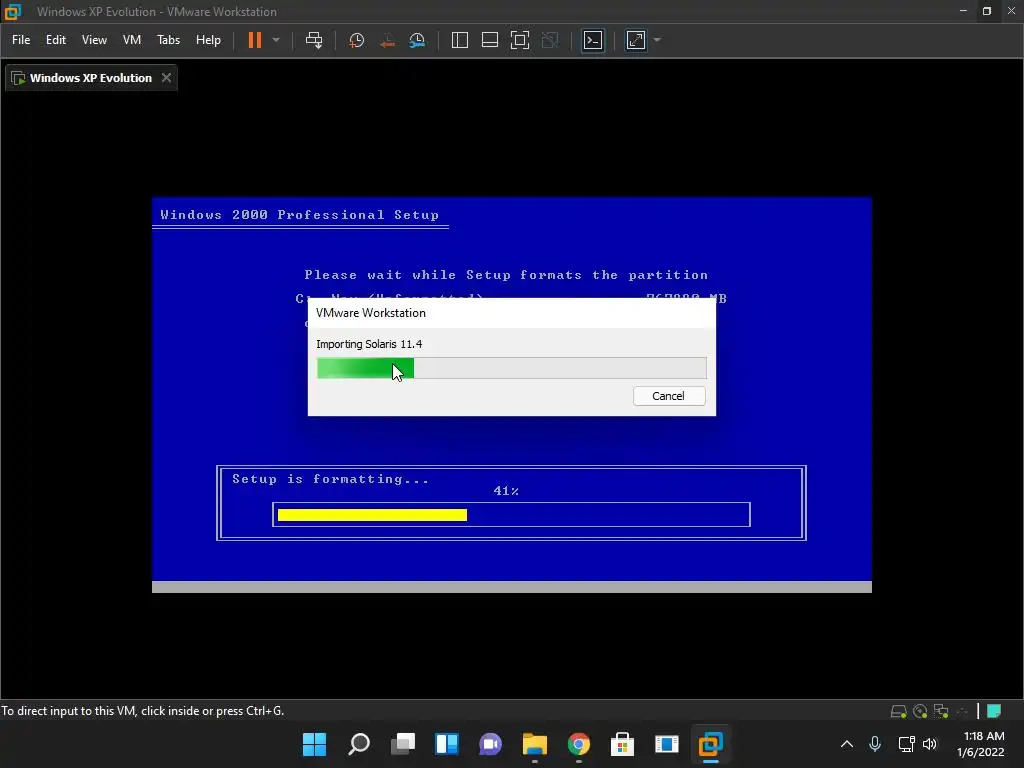Click the Setup is formatting text
This screenshot has height=768, width=1024.
330,479
